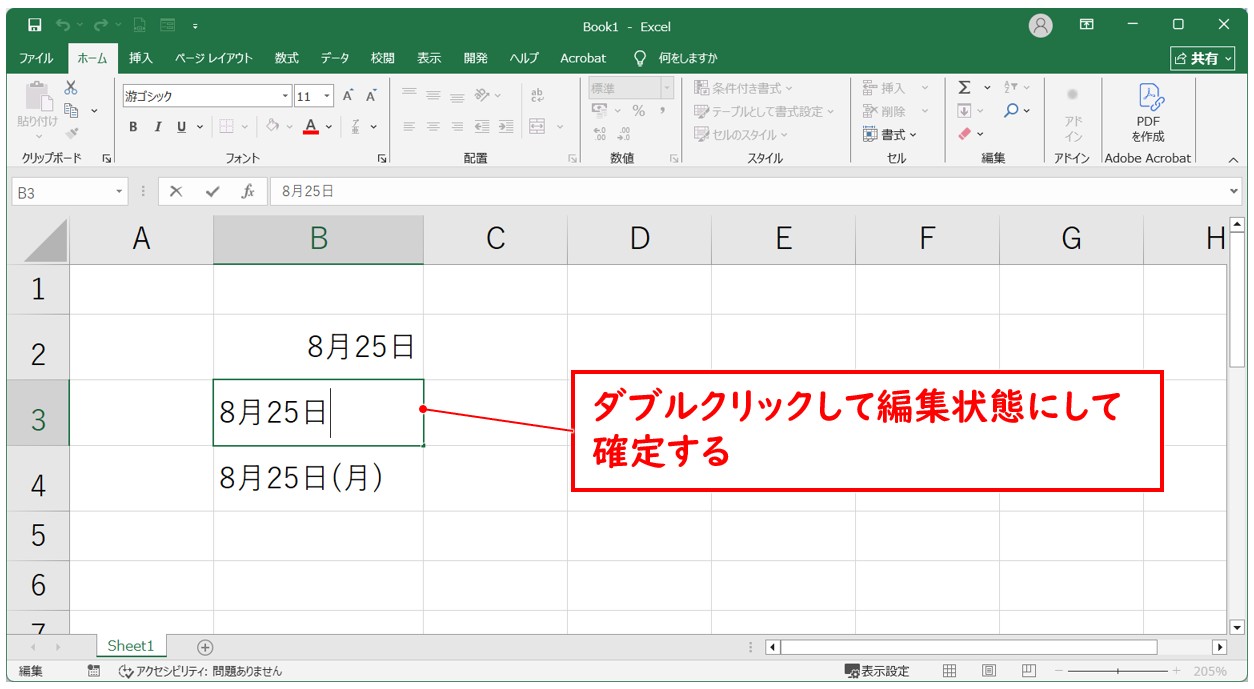Image resolution: width=1254 pixels, height=689 pixels.
Task: Switch to Page Layout view in status bar
Action: click(x=989, y=671)
